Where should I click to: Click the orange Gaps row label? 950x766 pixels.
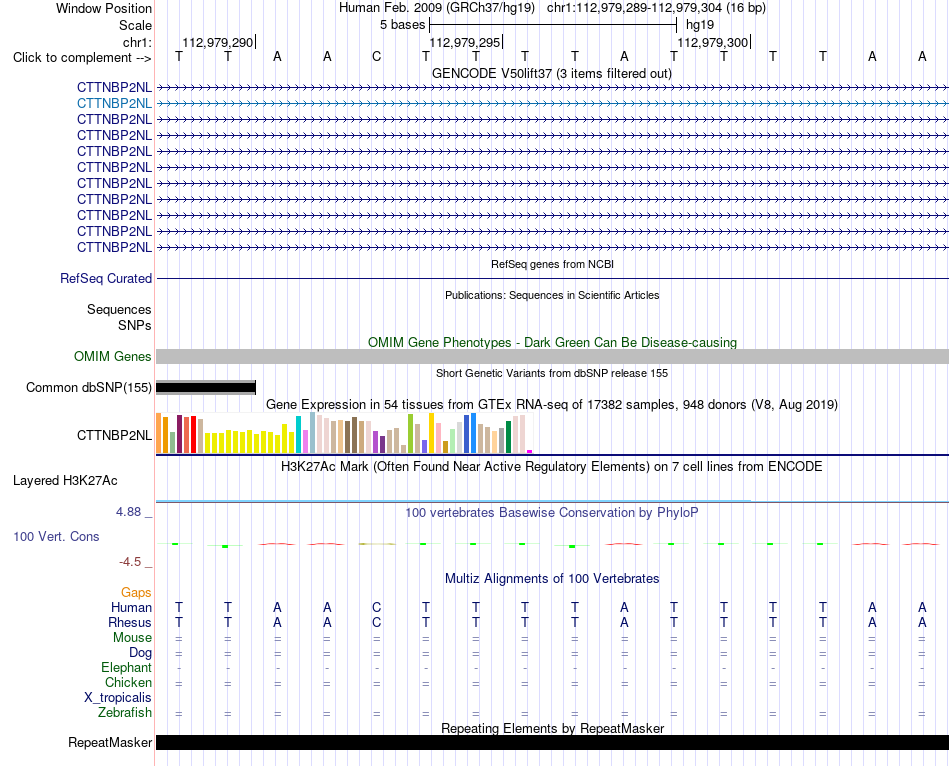[136, 593]
